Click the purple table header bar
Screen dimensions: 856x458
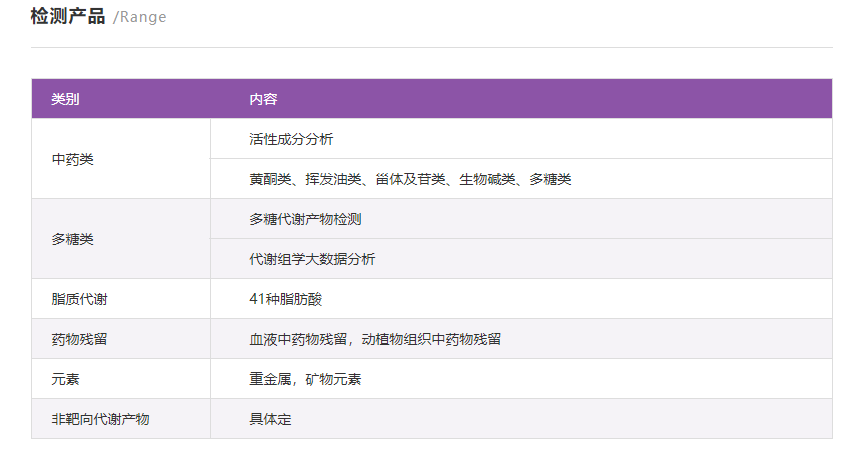point(540,99)
